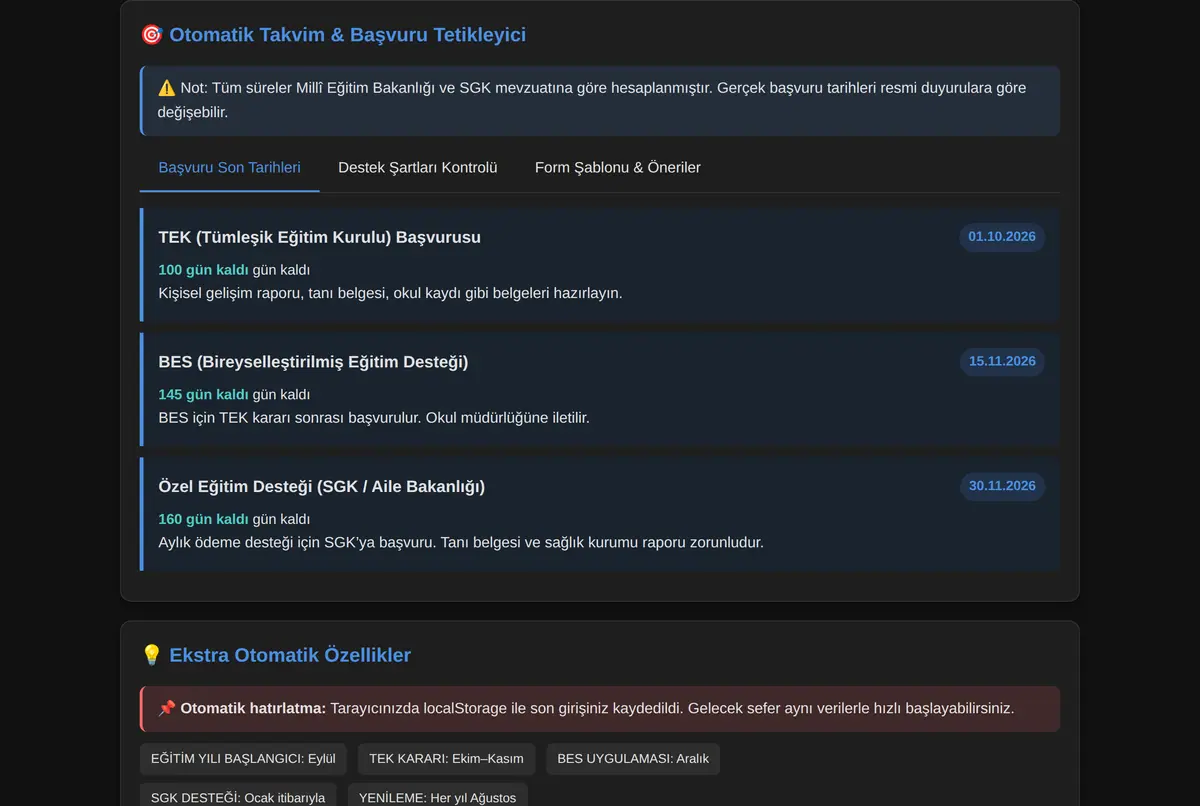The width and height of the screenshot is (1200, 806).
Task: Open the Başvuru Son Tarihleri tab
Action: point(229,167)
